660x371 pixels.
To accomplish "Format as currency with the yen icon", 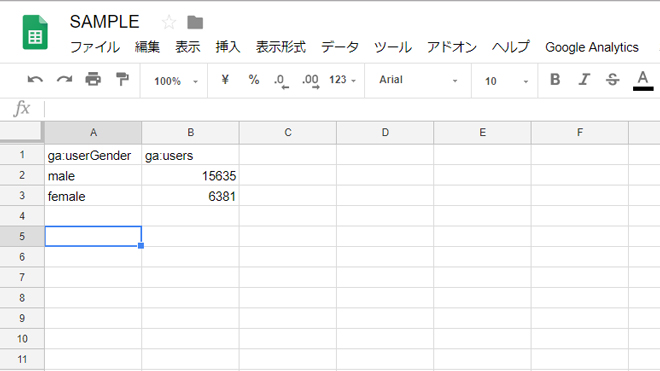I will [x=225, y=80].
